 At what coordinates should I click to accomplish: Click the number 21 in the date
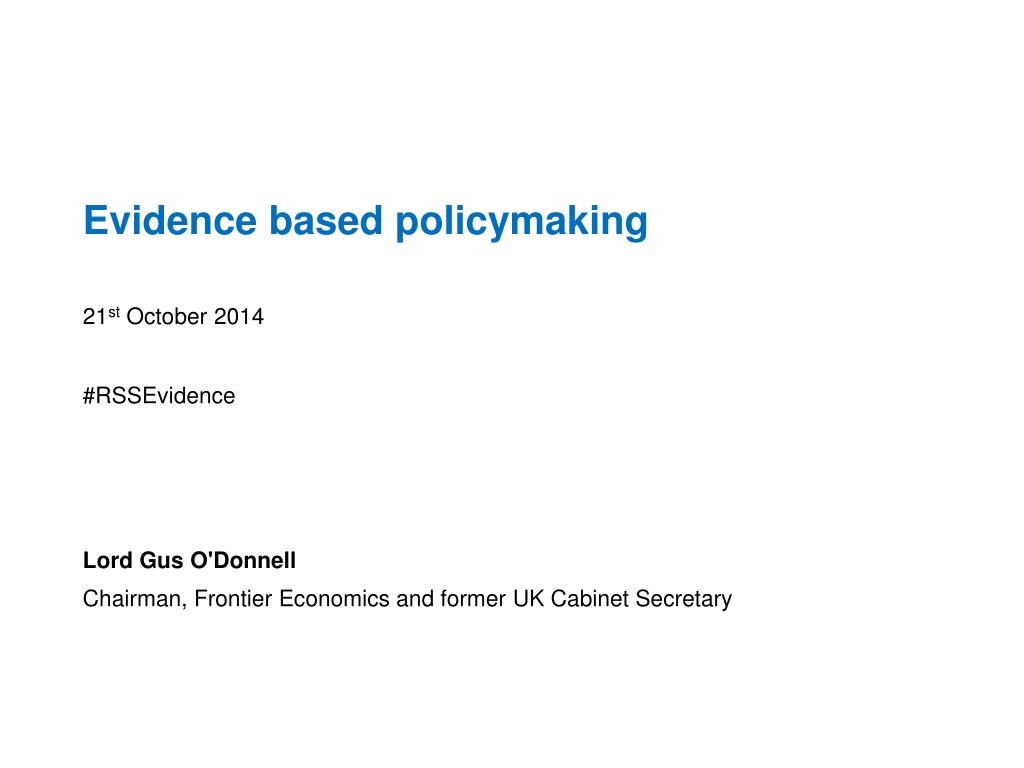pos(94,317)
